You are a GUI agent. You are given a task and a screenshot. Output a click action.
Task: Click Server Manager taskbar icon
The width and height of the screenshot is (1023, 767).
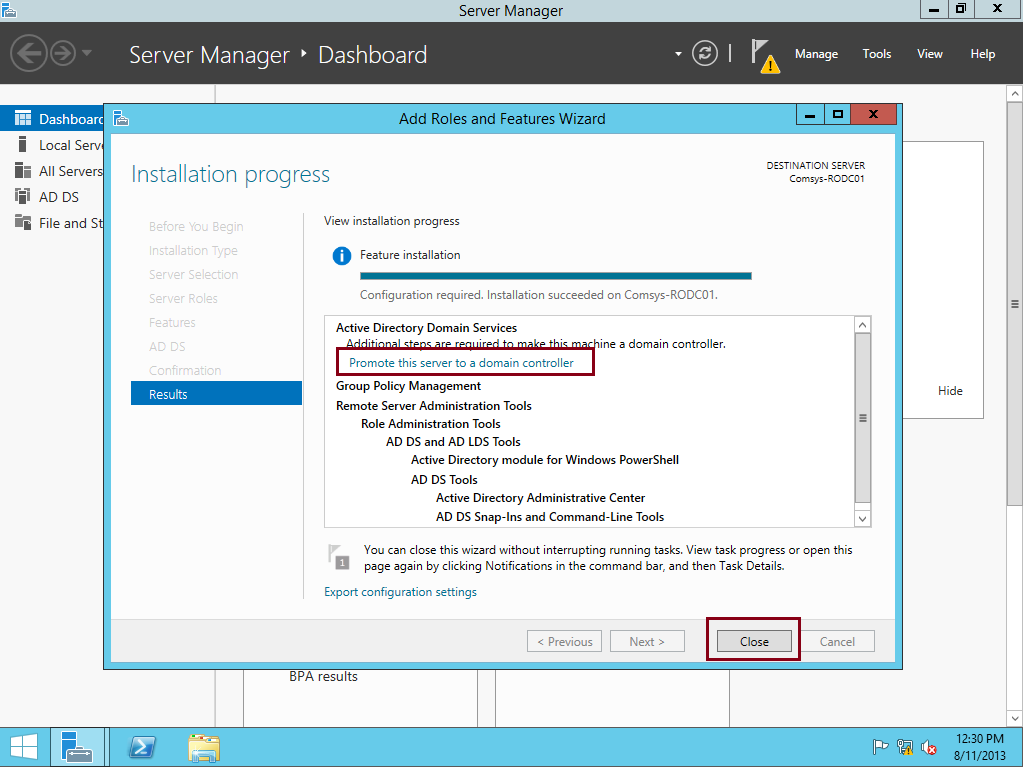77,747
